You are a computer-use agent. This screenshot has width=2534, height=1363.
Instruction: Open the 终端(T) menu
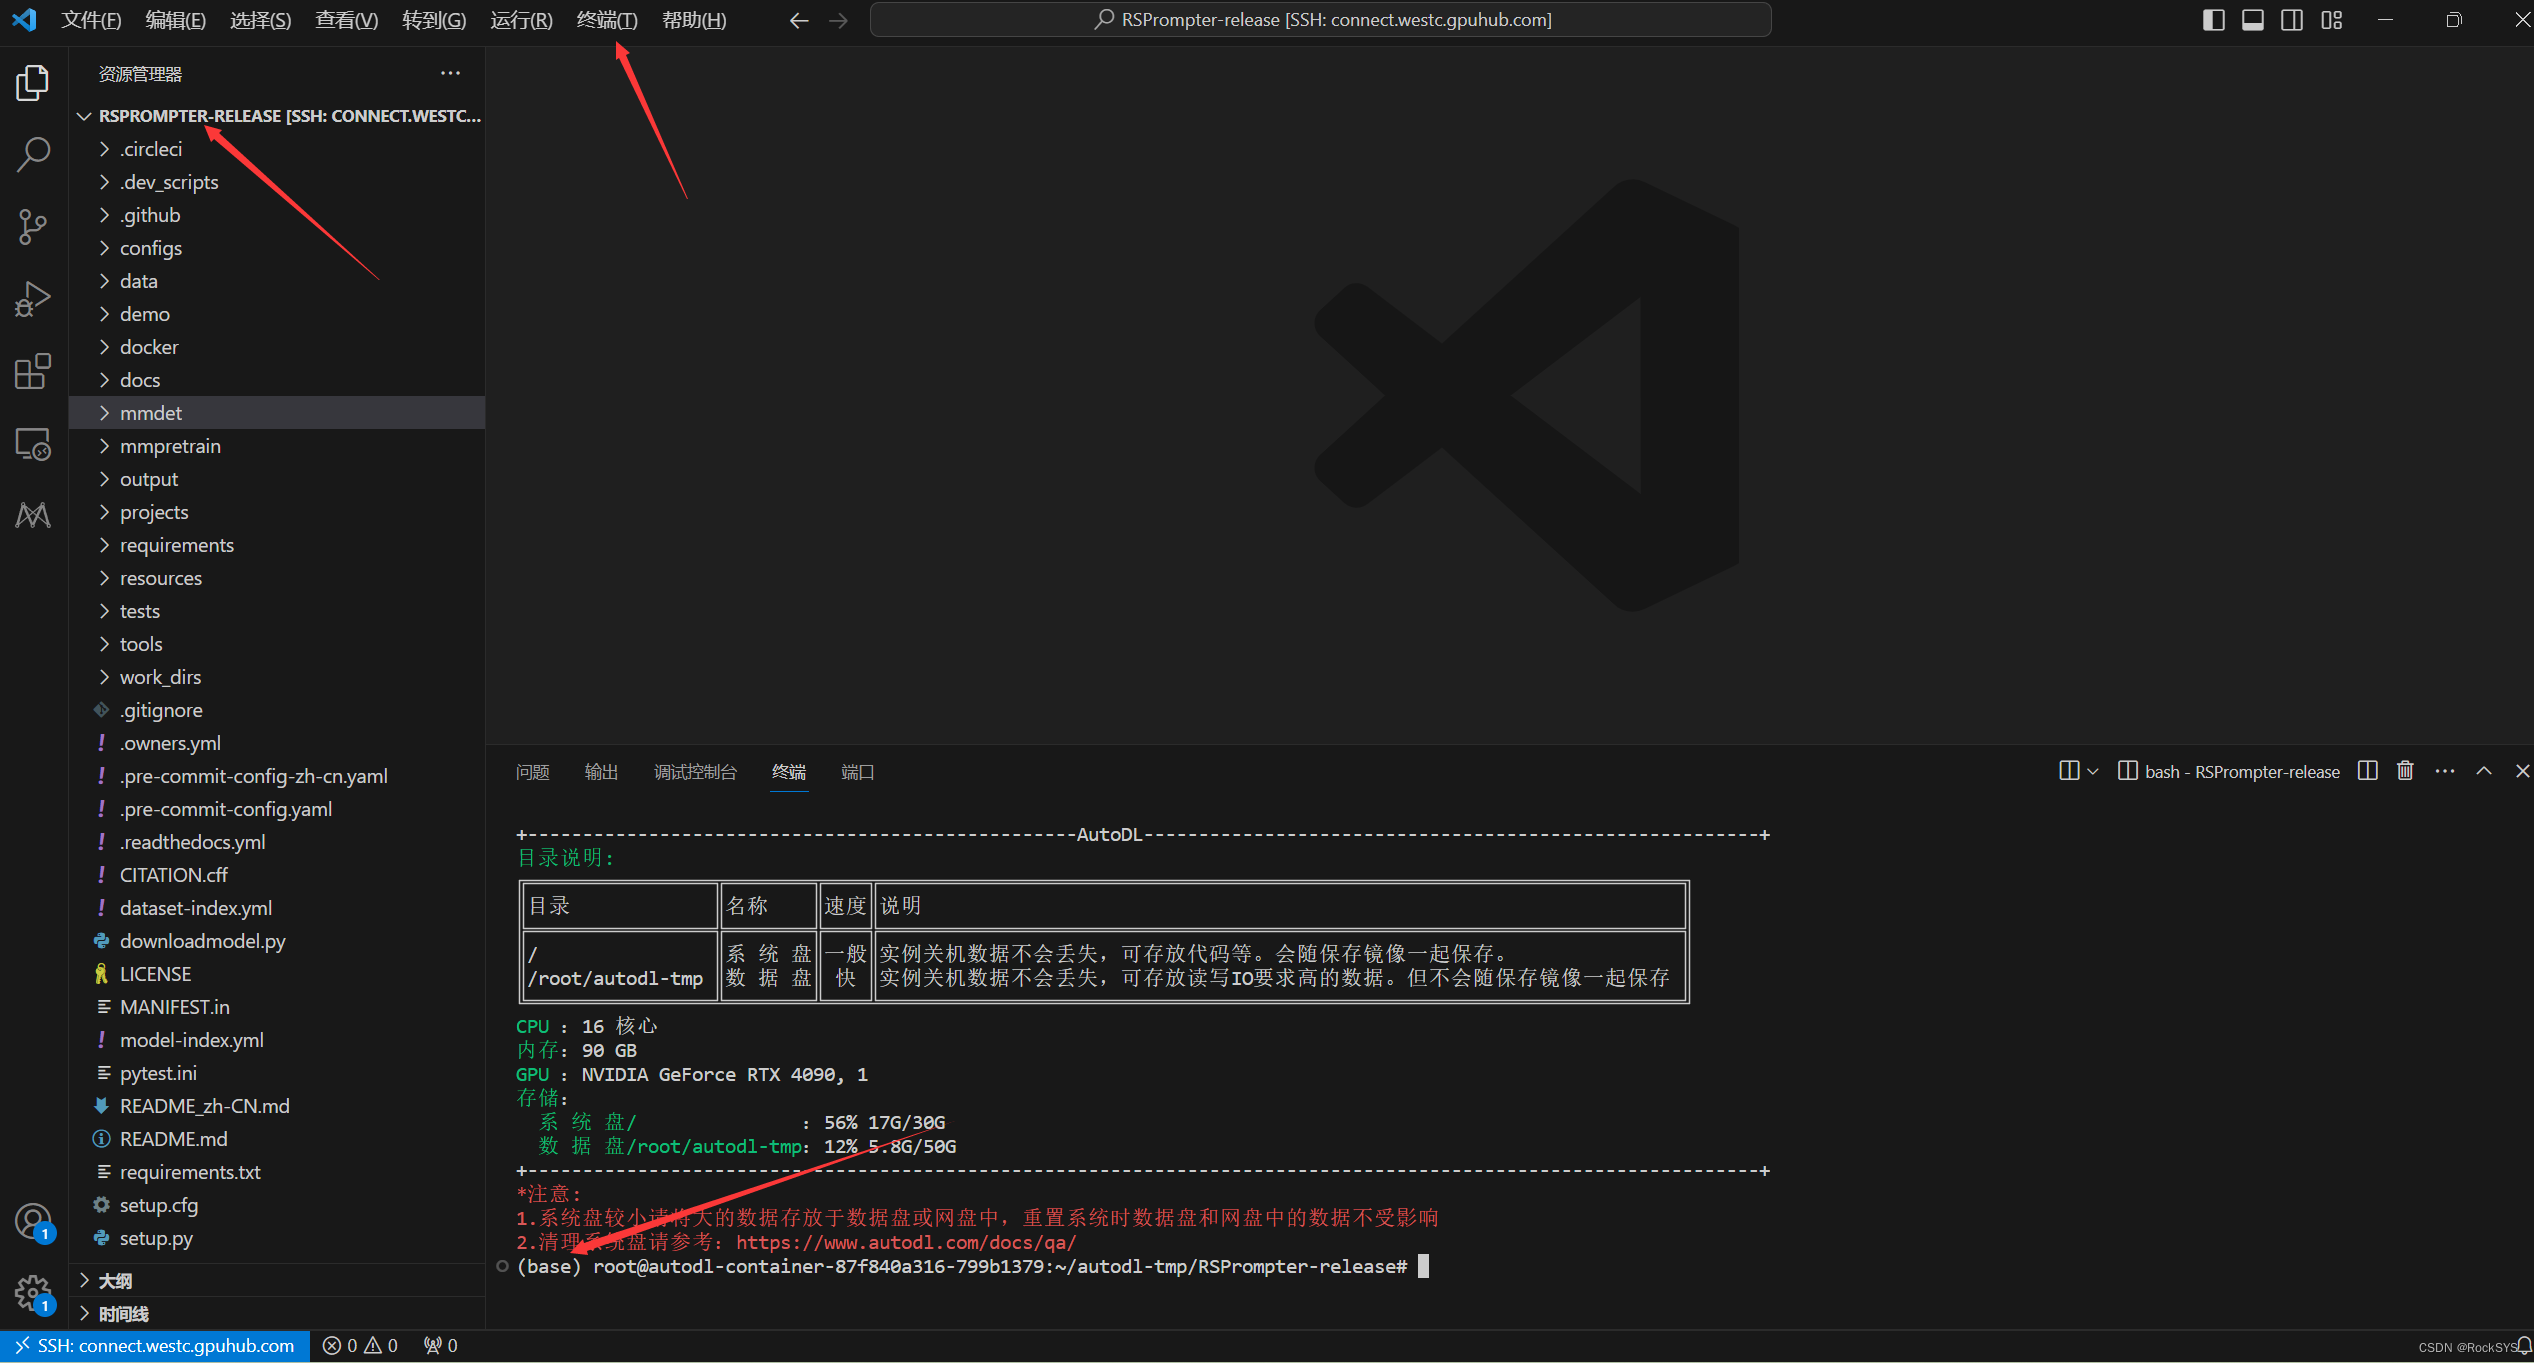606,20
